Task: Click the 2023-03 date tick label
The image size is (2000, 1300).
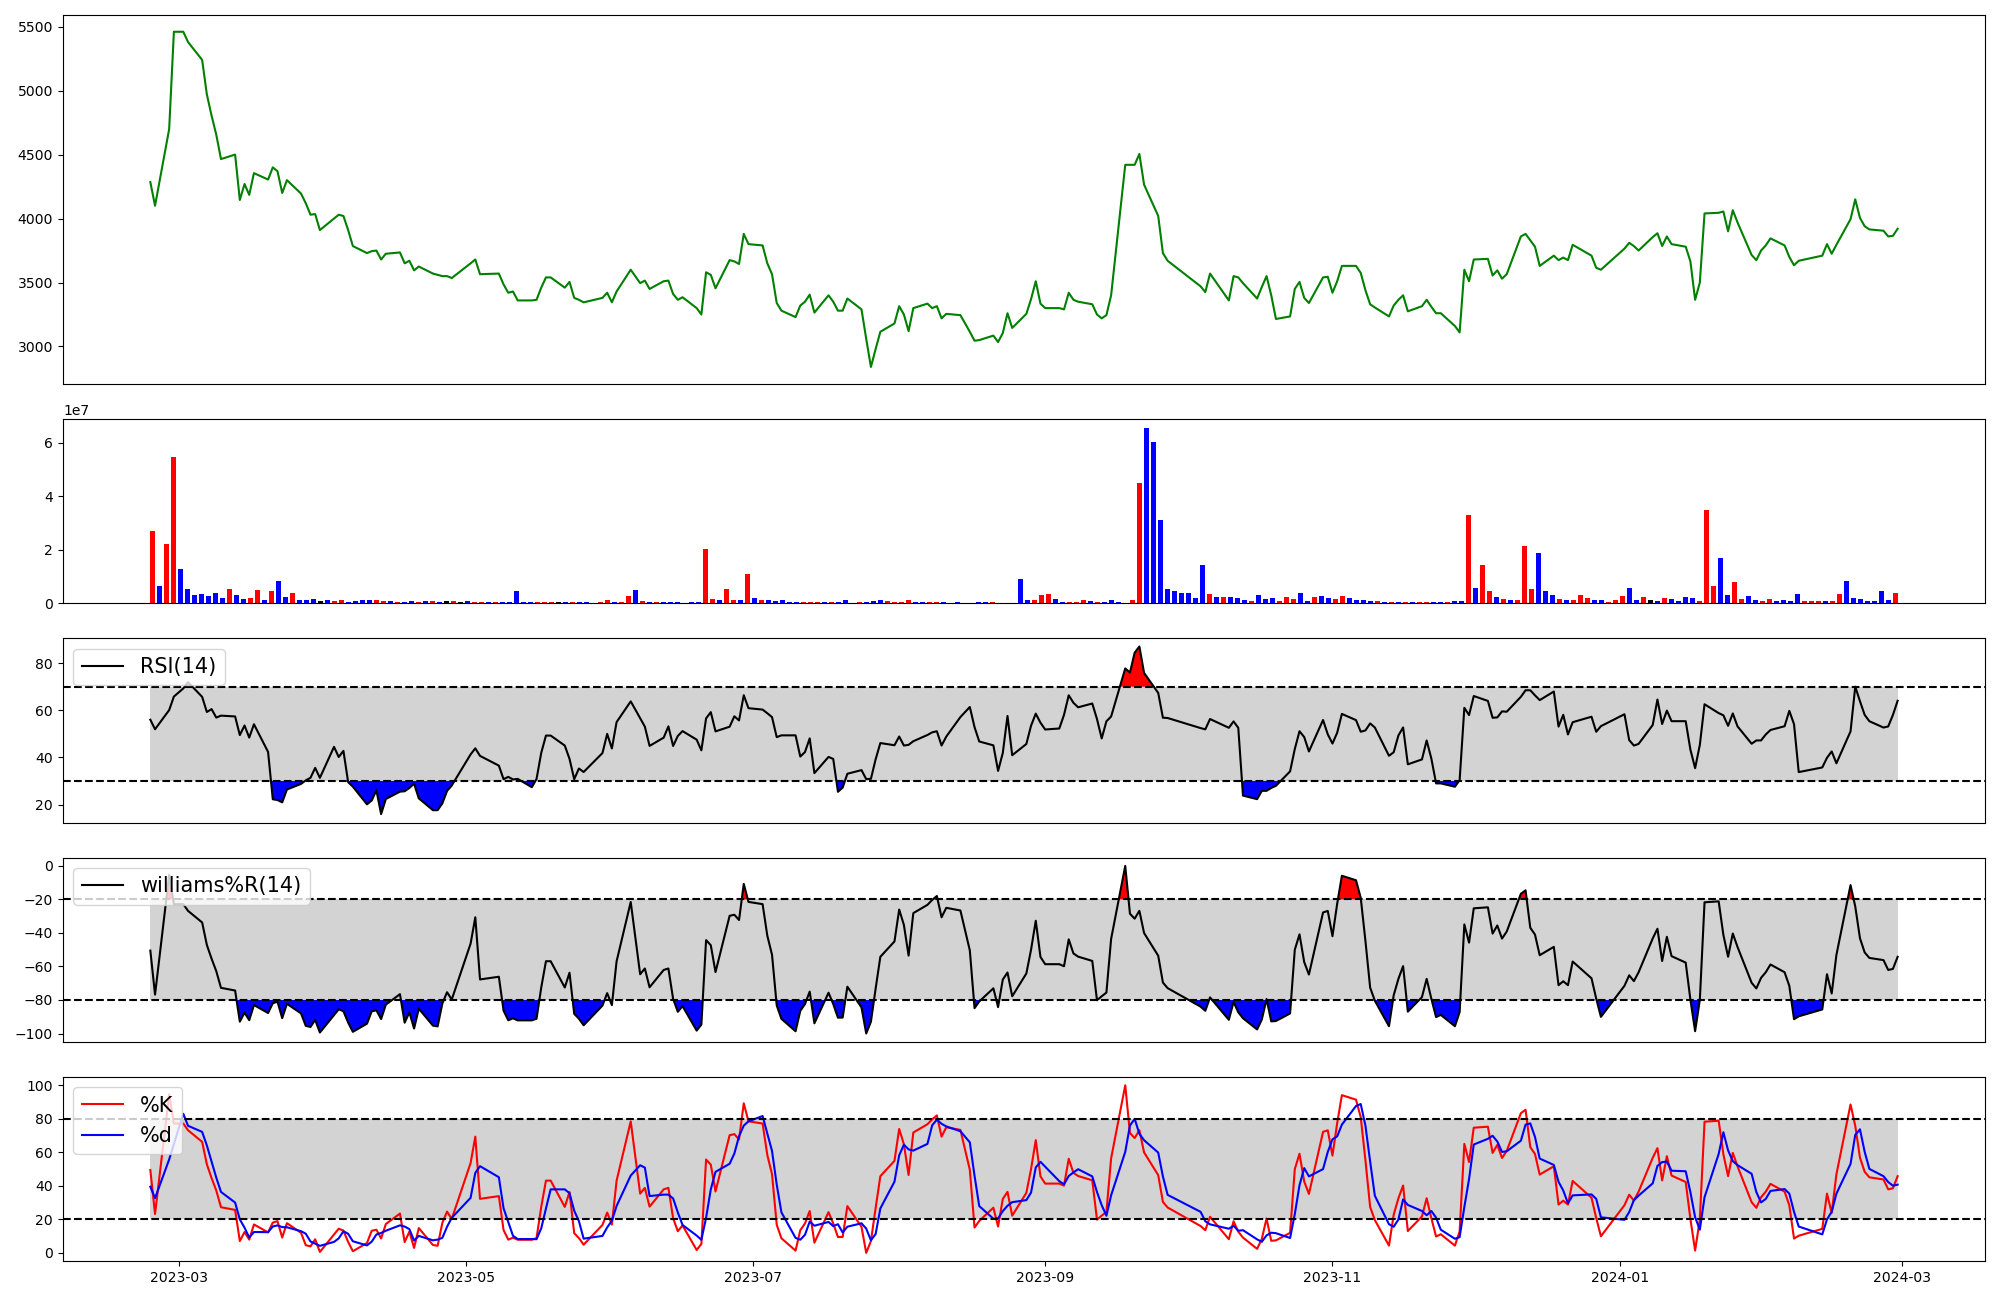Action: click(x=179, y=1277)
